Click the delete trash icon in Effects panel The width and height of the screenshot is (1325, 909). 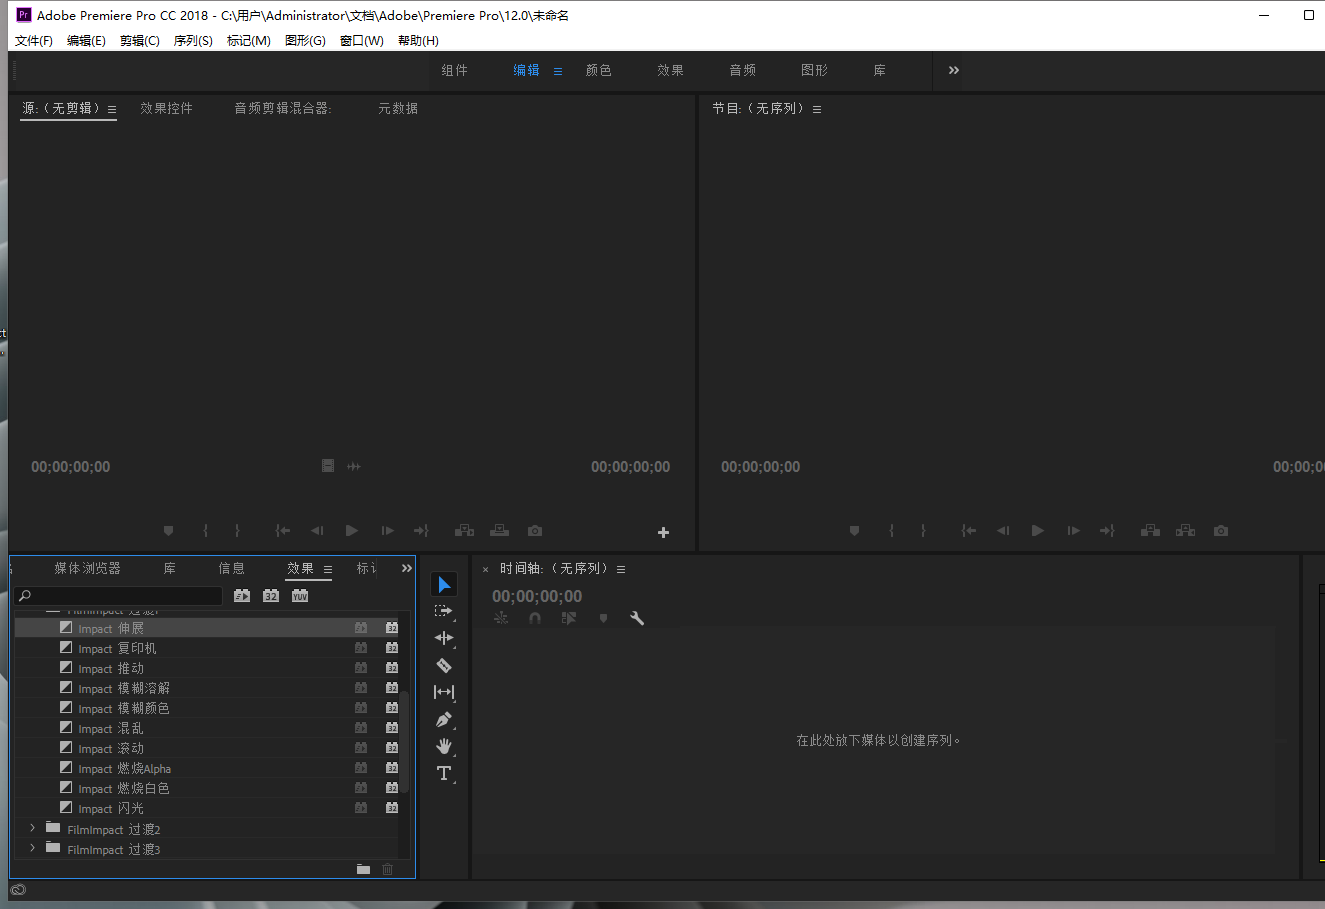pos(388,869)
